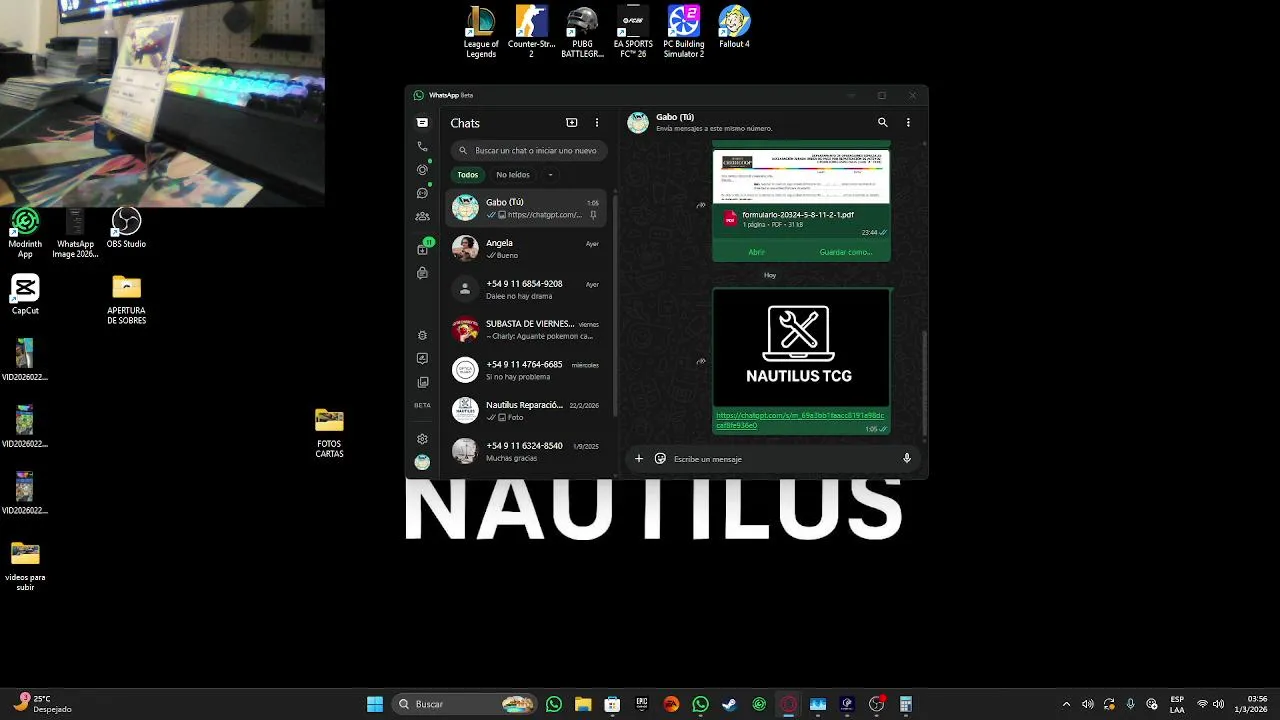Click the PDF document preview thumbnail
The width and height of the screenshot is (1280, 720).
coord(801,177)
